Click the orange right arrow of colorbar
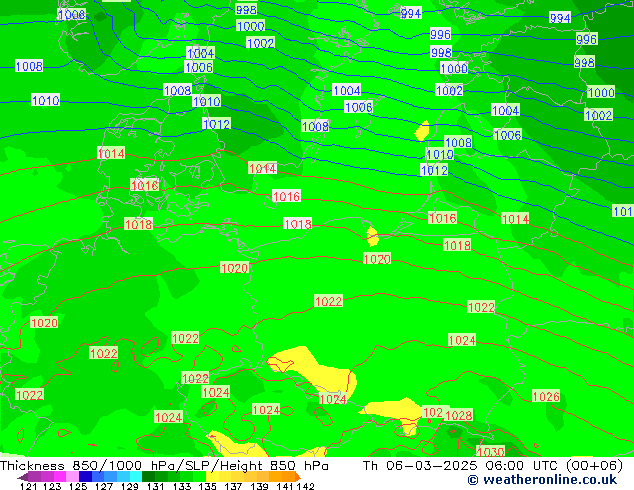The image size is (634, 490). coord(298,477)
